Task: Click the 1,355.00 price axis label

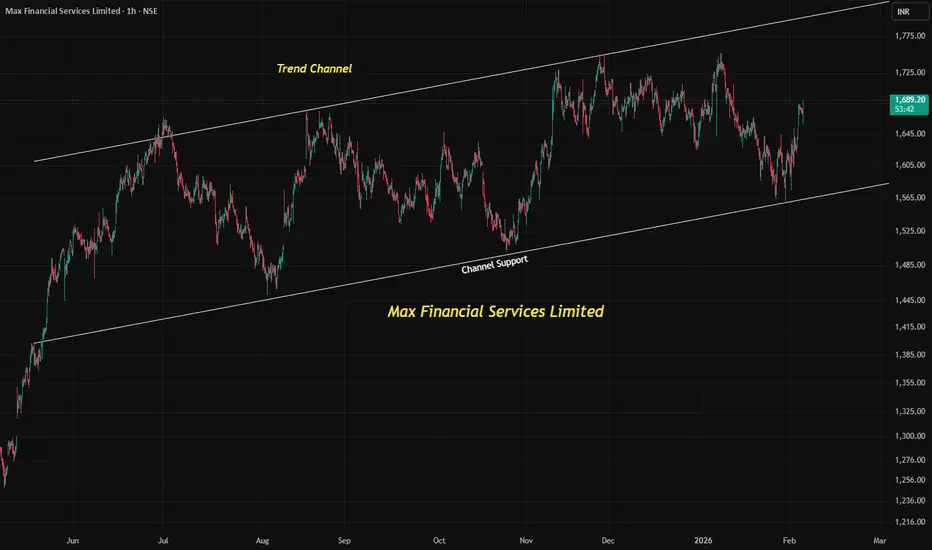Action: click(x=910, y=383)
